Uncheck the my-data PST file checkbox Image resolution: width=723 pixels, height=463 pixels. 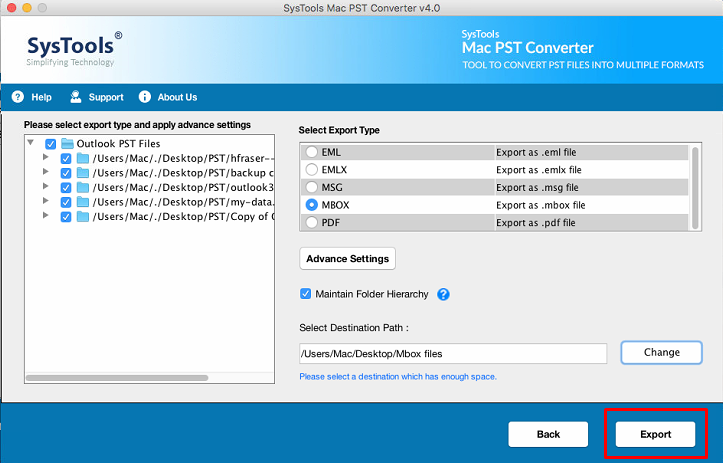(66, 202)
